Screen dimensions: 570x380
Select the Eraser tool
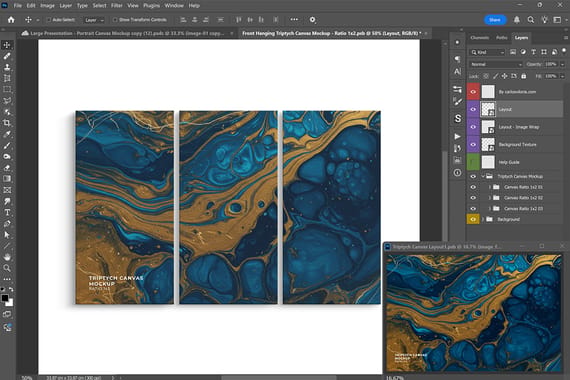coord(7,168)
